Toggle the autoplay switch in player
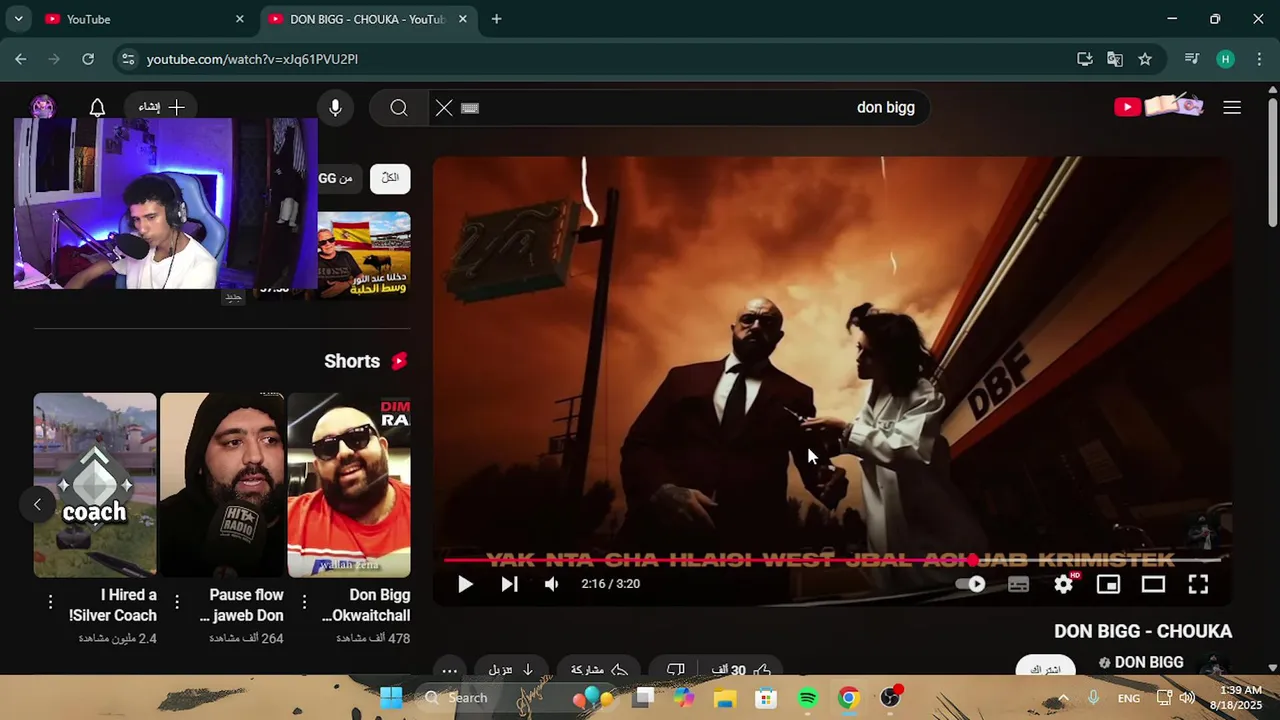This screenshot has height=720, width=1280. 971,584
